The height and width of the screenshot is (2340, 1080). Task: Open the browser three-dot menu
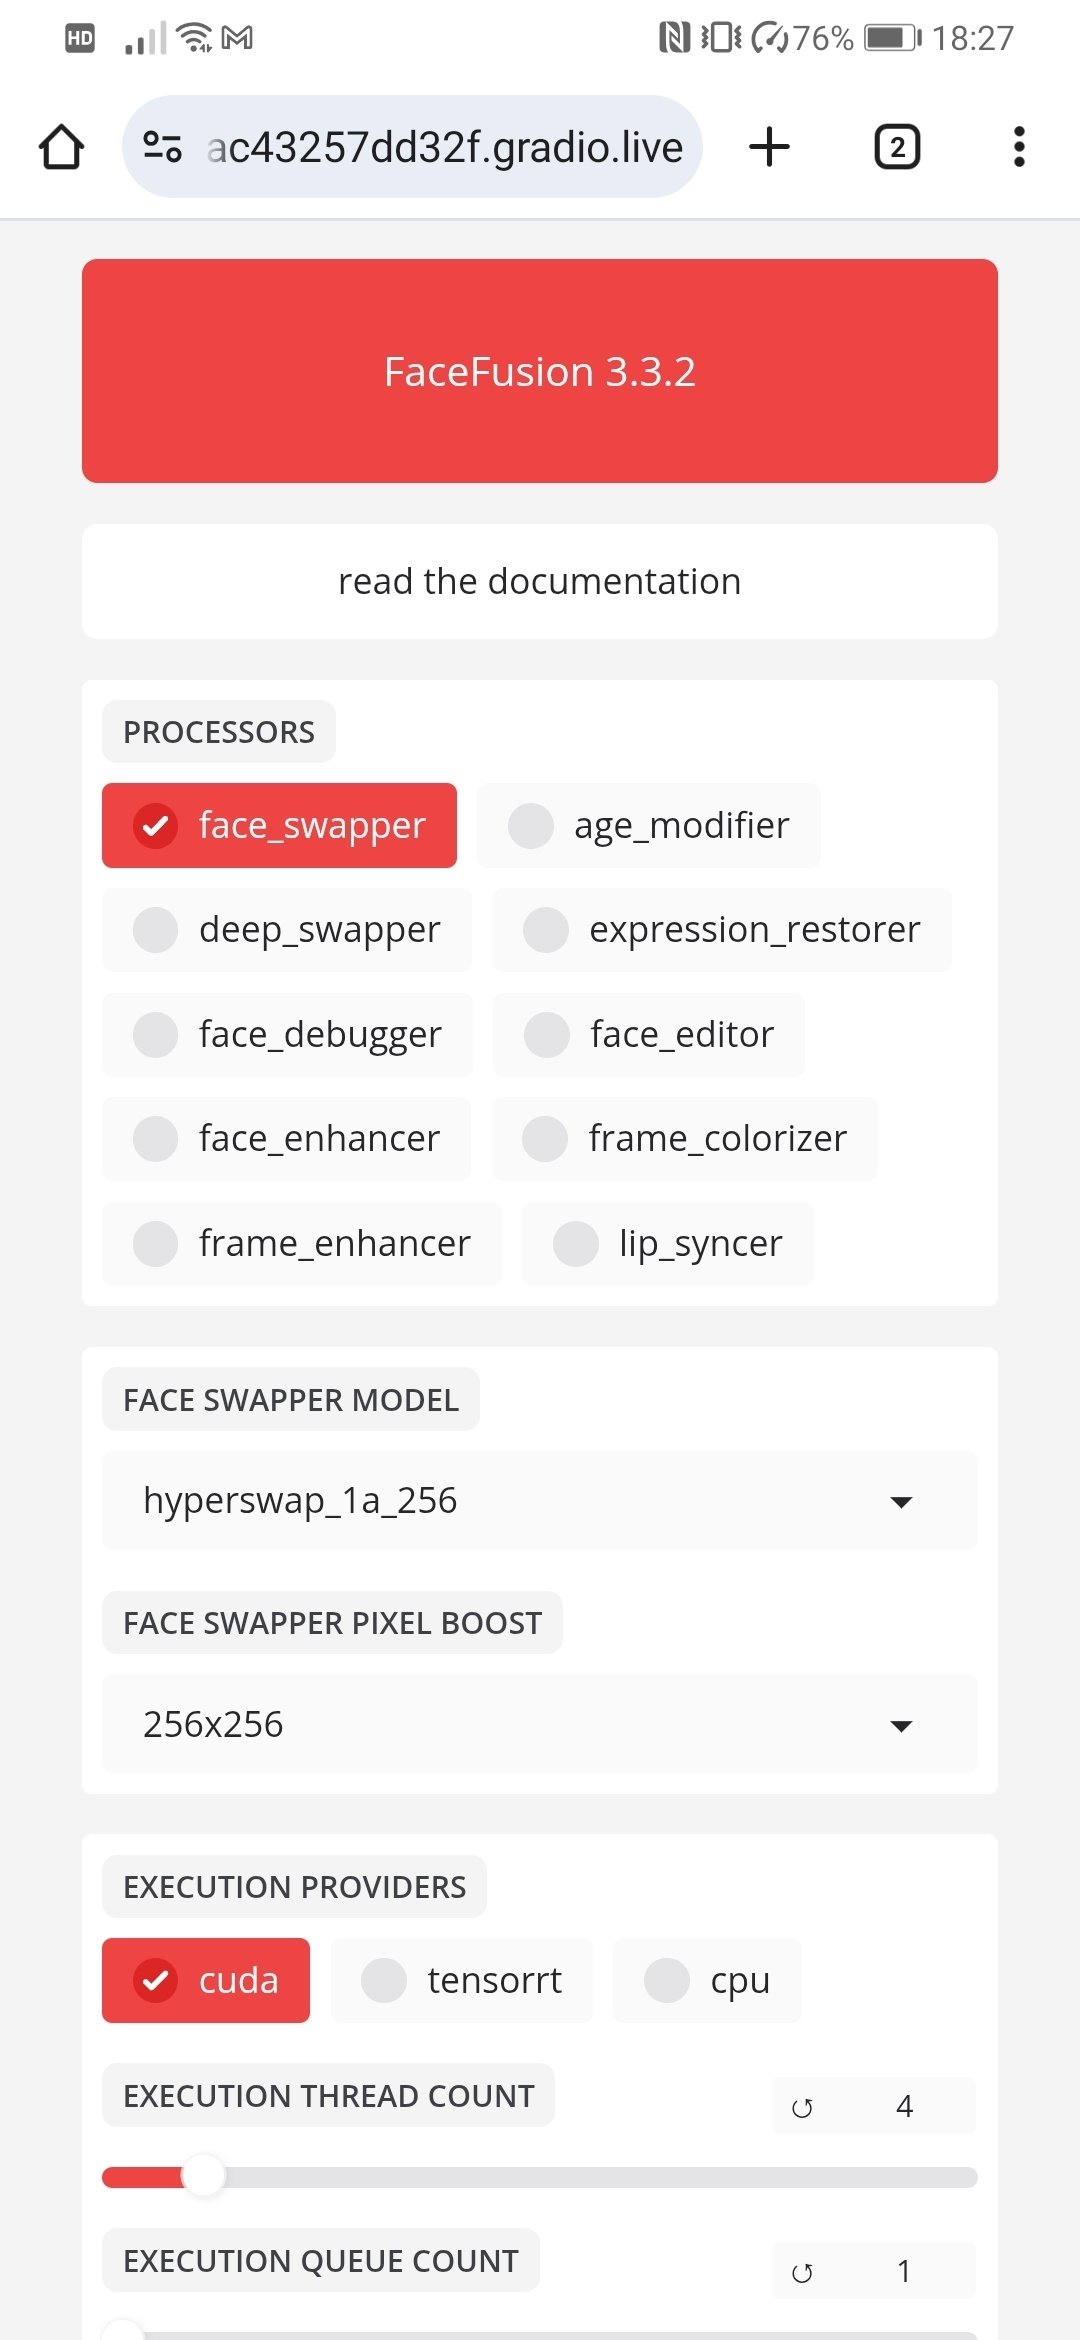point(1019,147)
